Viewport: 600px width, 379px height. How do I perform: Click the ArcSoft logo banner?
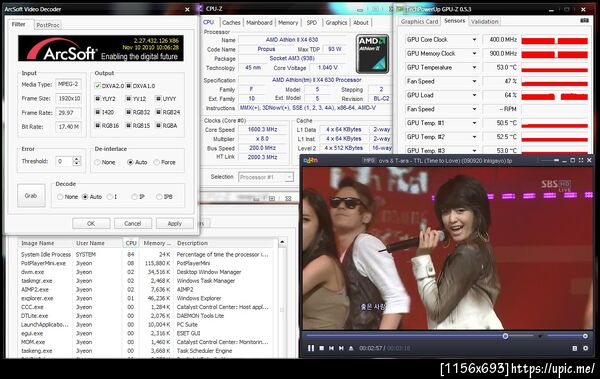coord(101,48)
